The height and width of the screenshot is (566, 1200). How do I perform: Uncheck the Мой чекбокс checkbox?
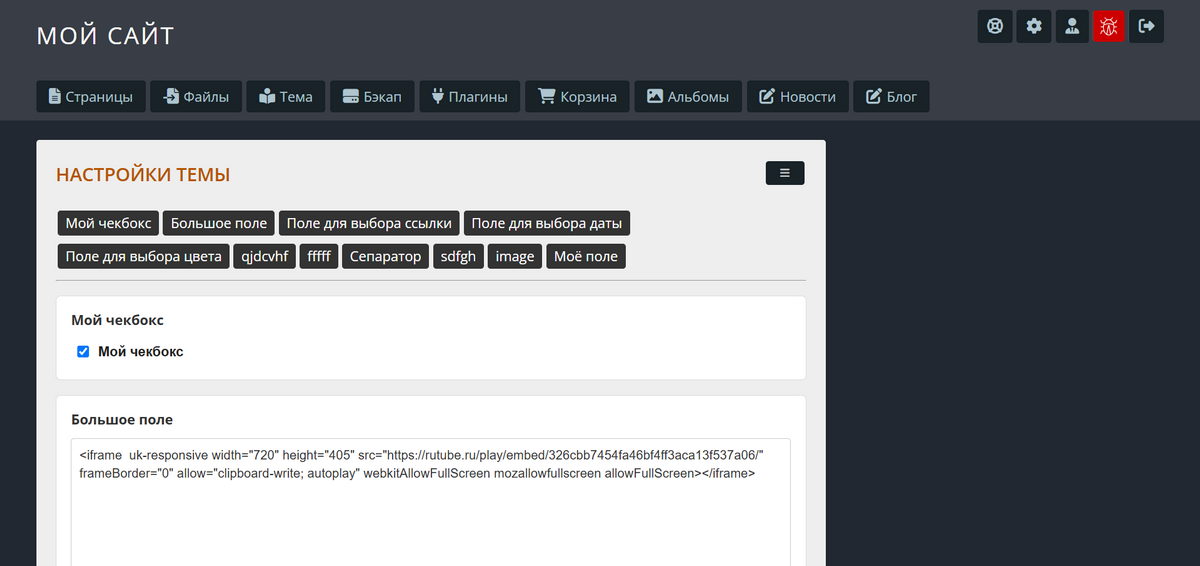click(84, 352)
